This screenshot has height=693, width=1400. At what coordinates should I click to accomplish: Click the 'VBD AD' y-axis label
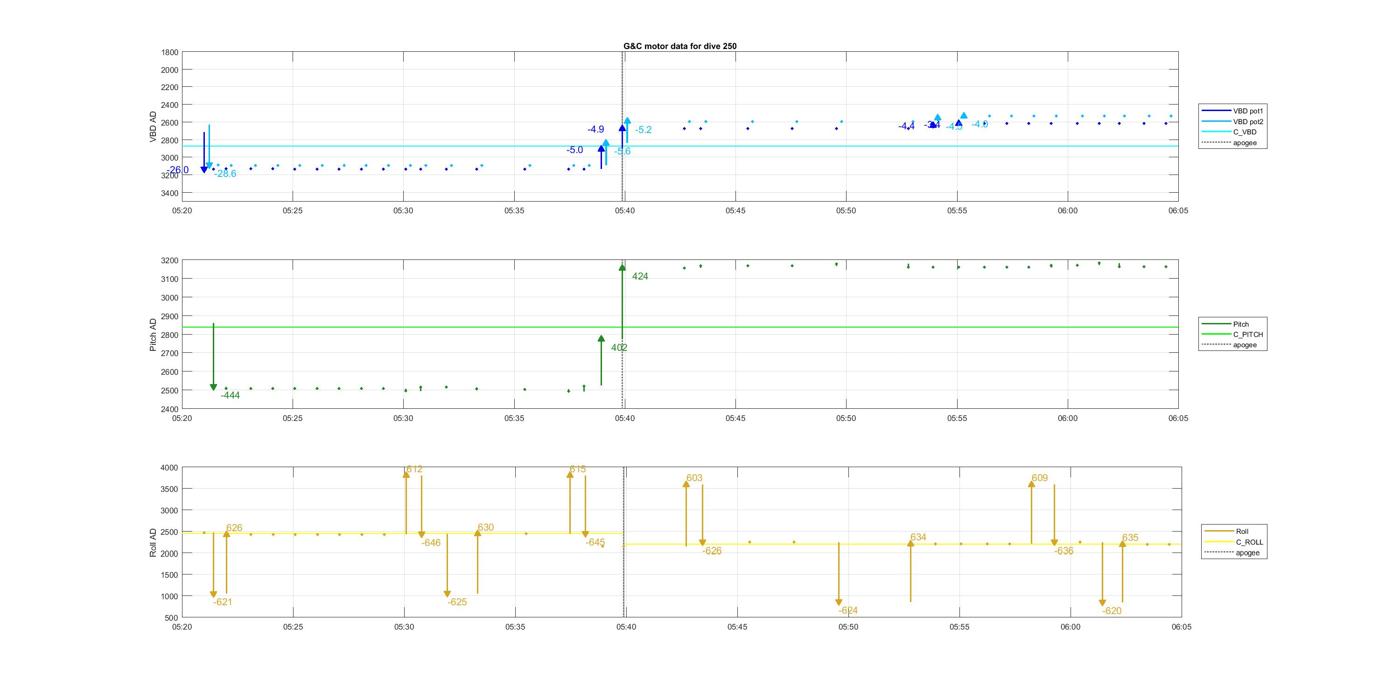click(x=153, y=127)
